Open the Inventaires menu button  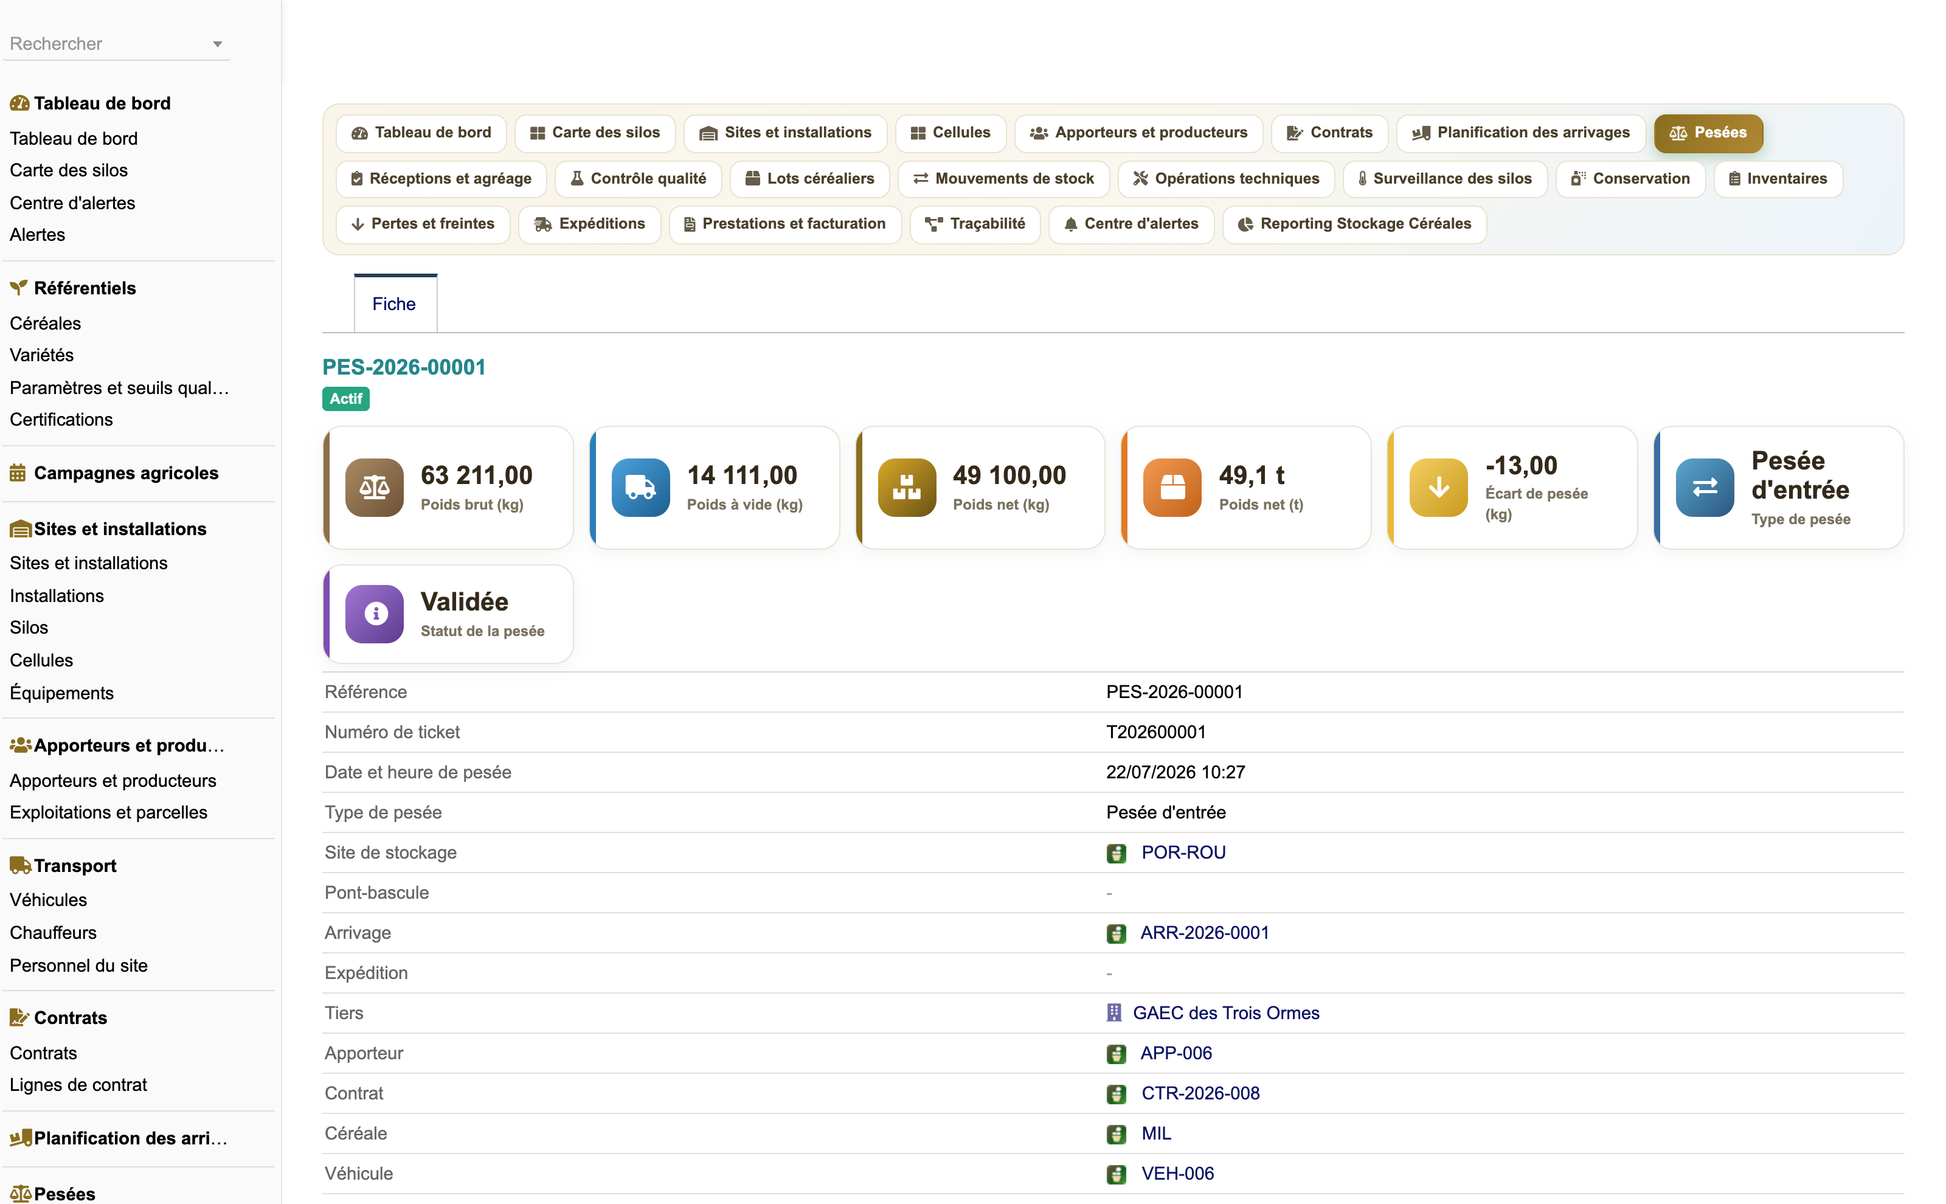pyautogui.click(x=1778, y=179)
